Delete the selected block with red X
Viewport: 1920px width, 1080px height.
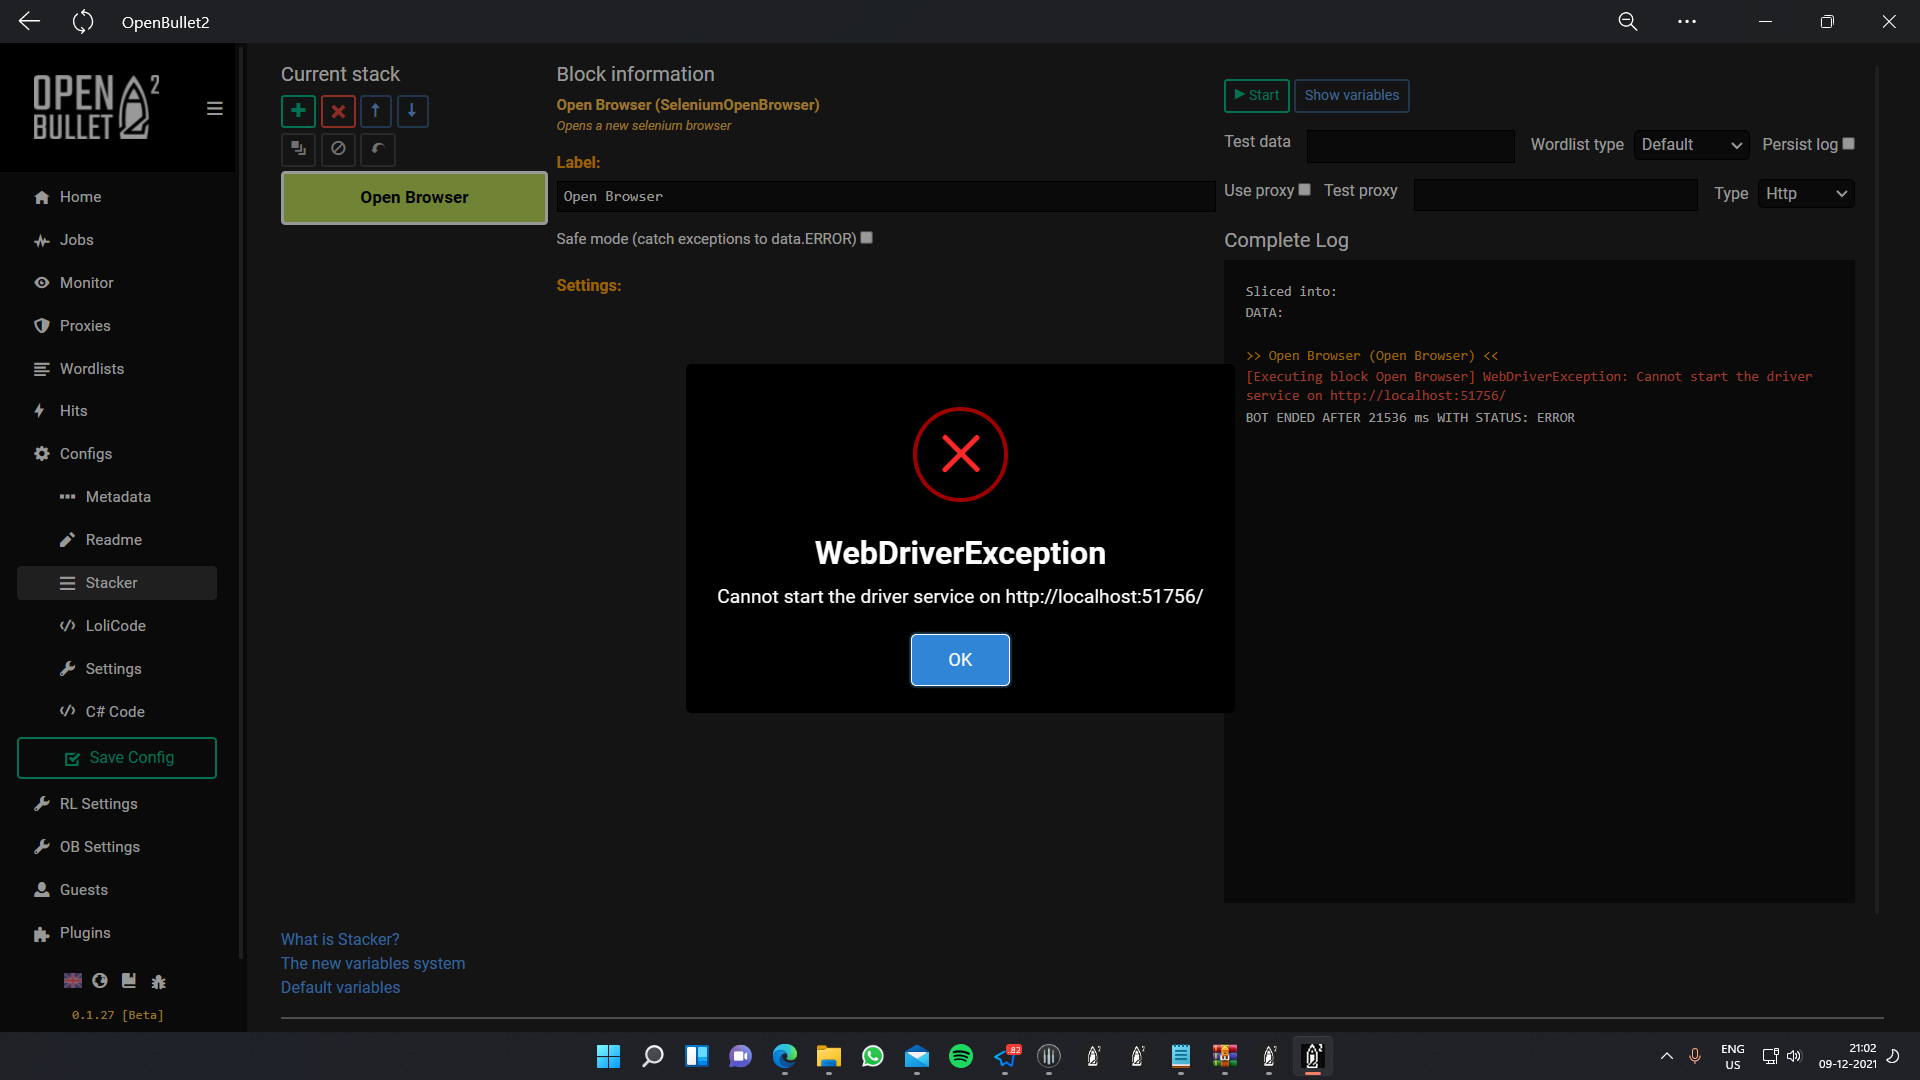(x=337, y=111)
